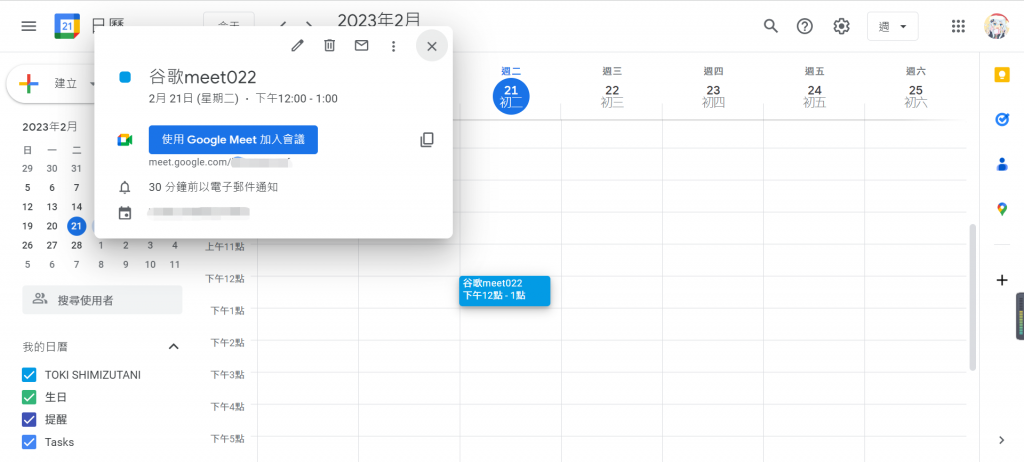
Task: Click the 30 分鐘前以電子郵件通知 text
Action: [214, 188]
